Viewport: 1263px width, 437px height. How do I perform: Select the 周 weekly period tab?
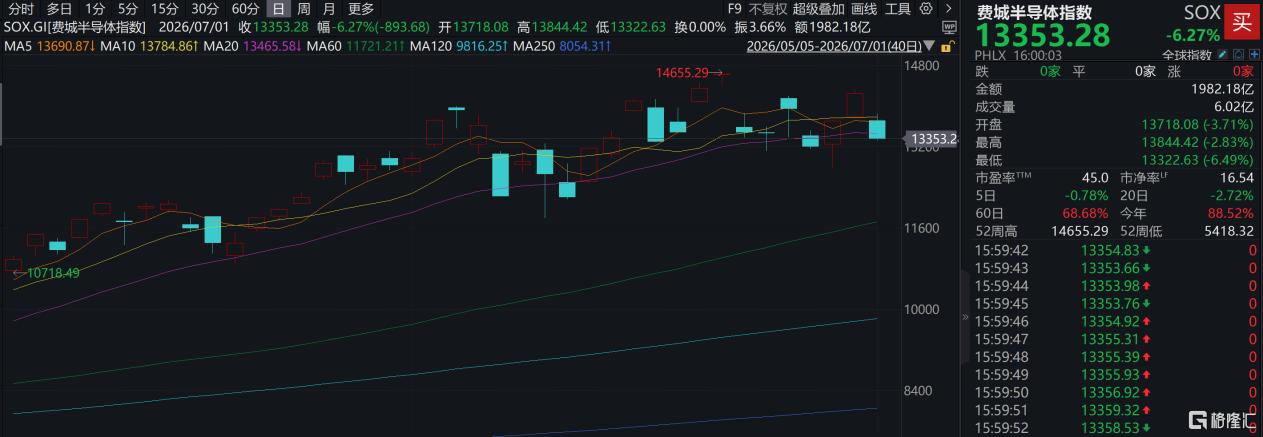[x=302, y=9]
